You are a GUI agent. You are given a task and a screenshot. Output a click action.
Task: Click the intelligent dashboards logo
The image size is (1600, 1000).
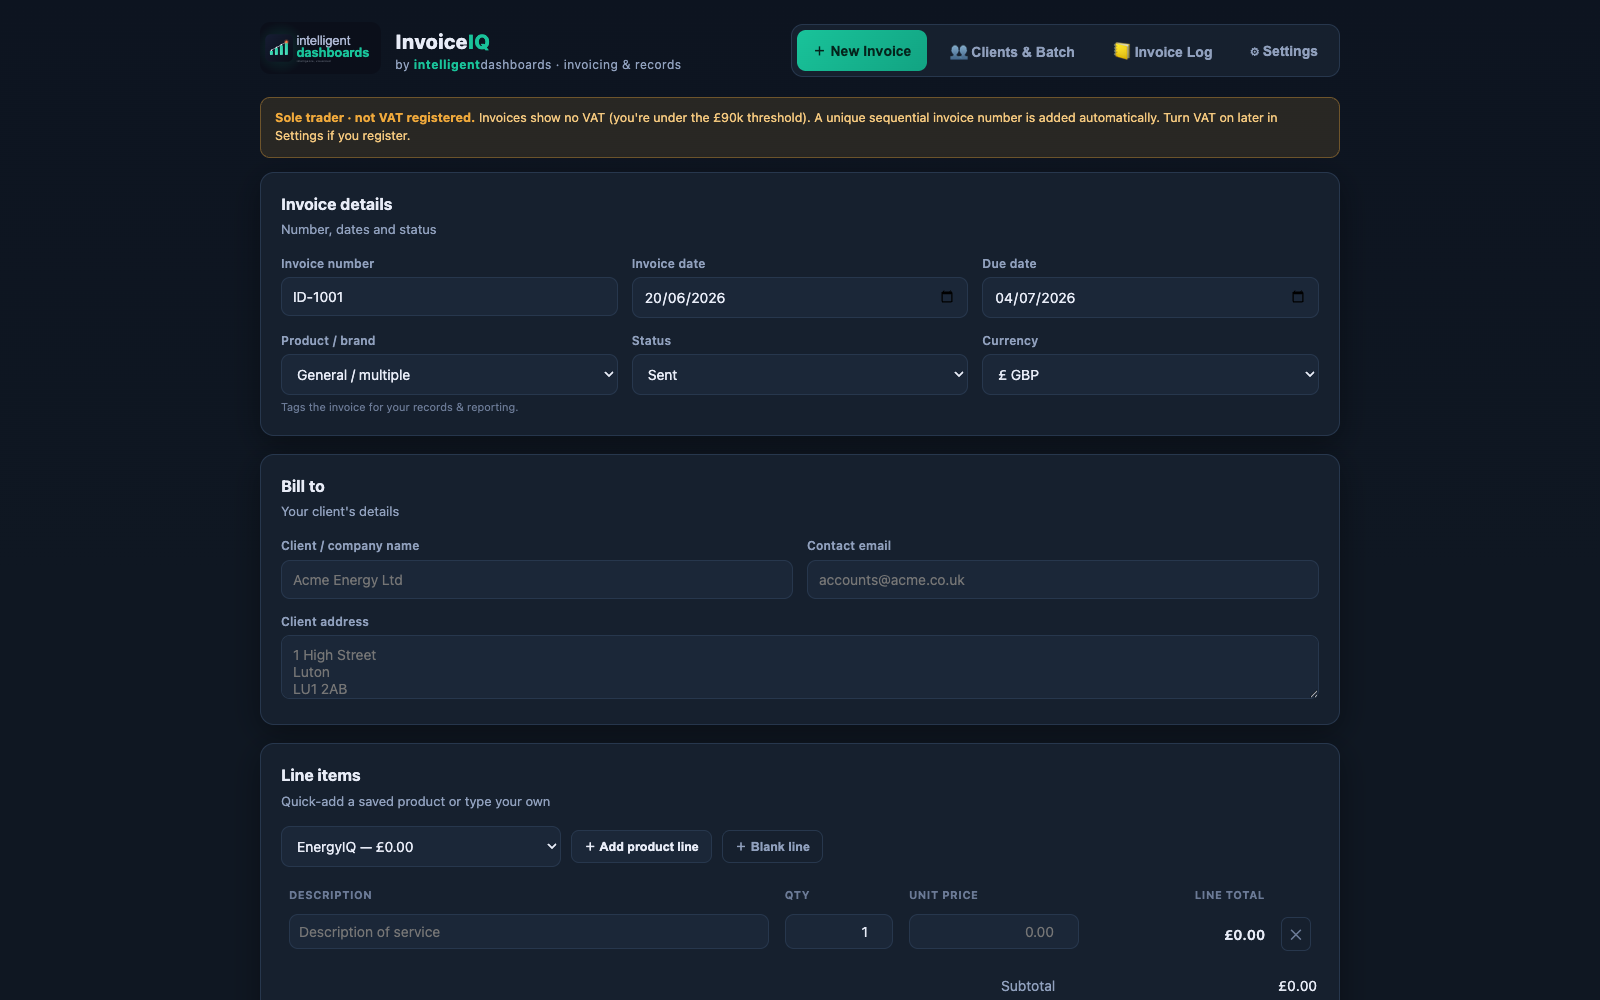click(x=320, y=48)
